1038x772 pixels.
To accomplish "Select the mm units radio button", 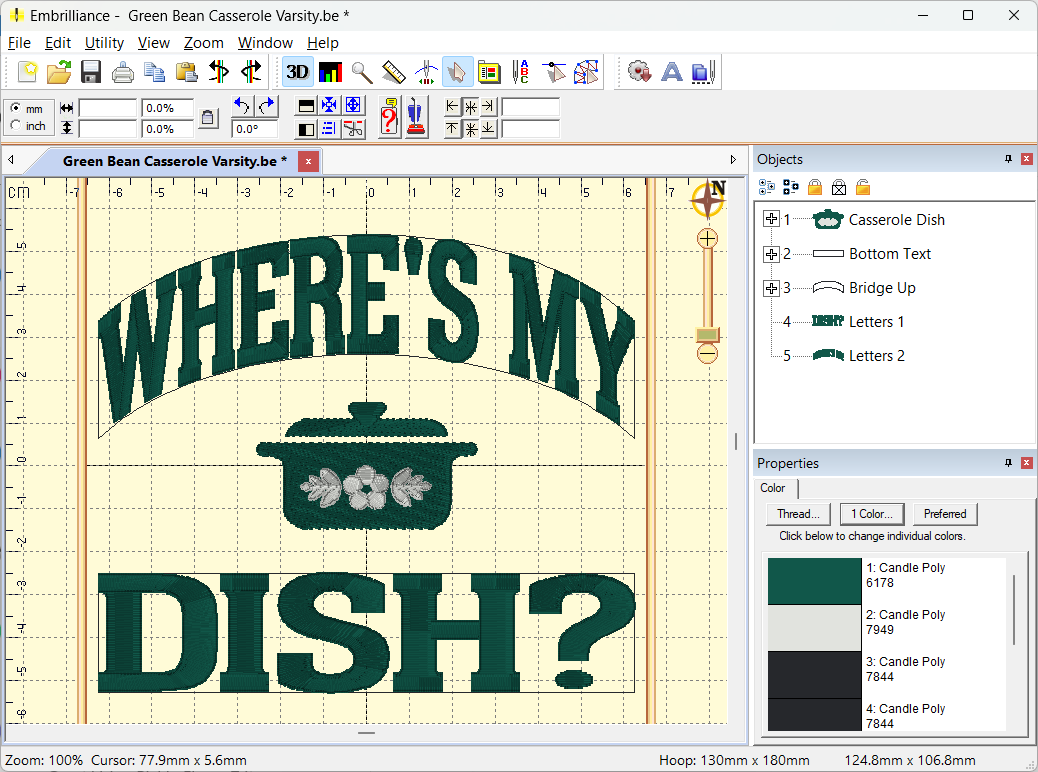I will [16, 108].
